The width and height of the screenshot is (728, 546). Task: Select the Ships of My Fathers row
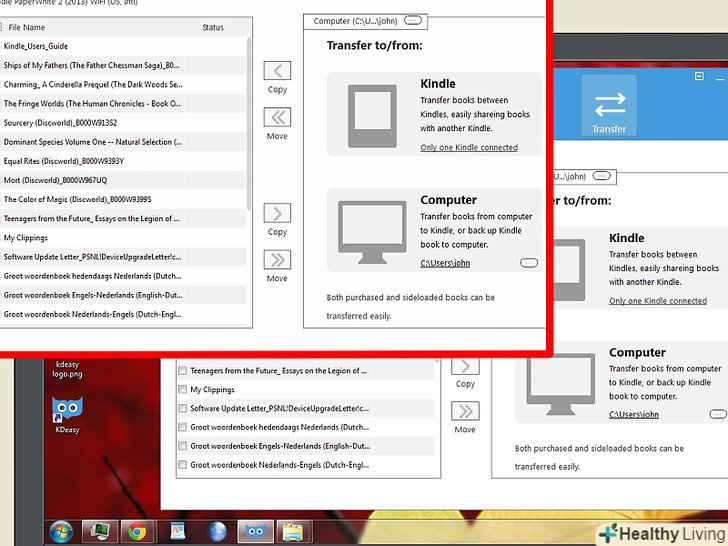click(x=123, y=65)
